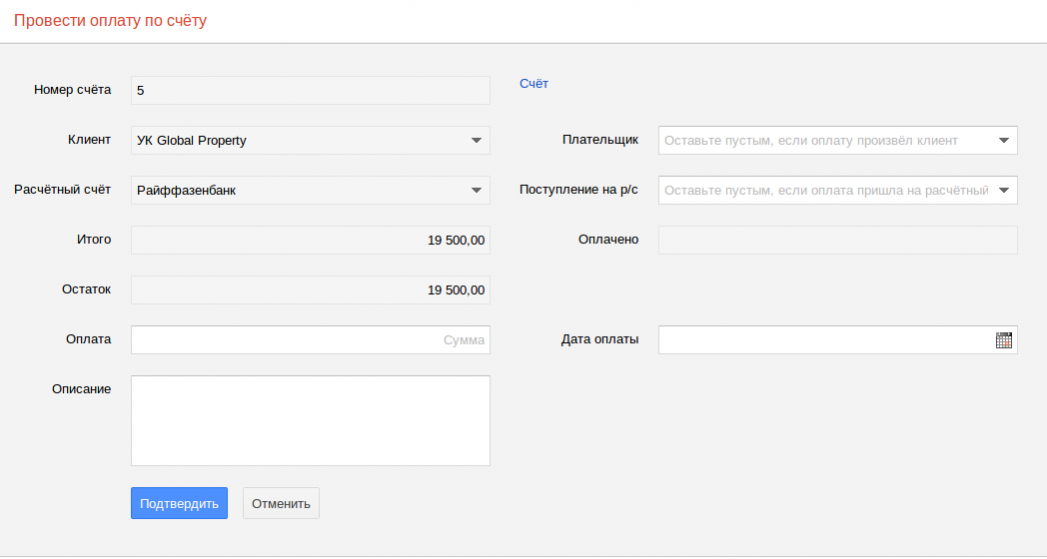Open the Плательщик dropdown arrow
This screenshot has width=1047, height=559.
1004,140
